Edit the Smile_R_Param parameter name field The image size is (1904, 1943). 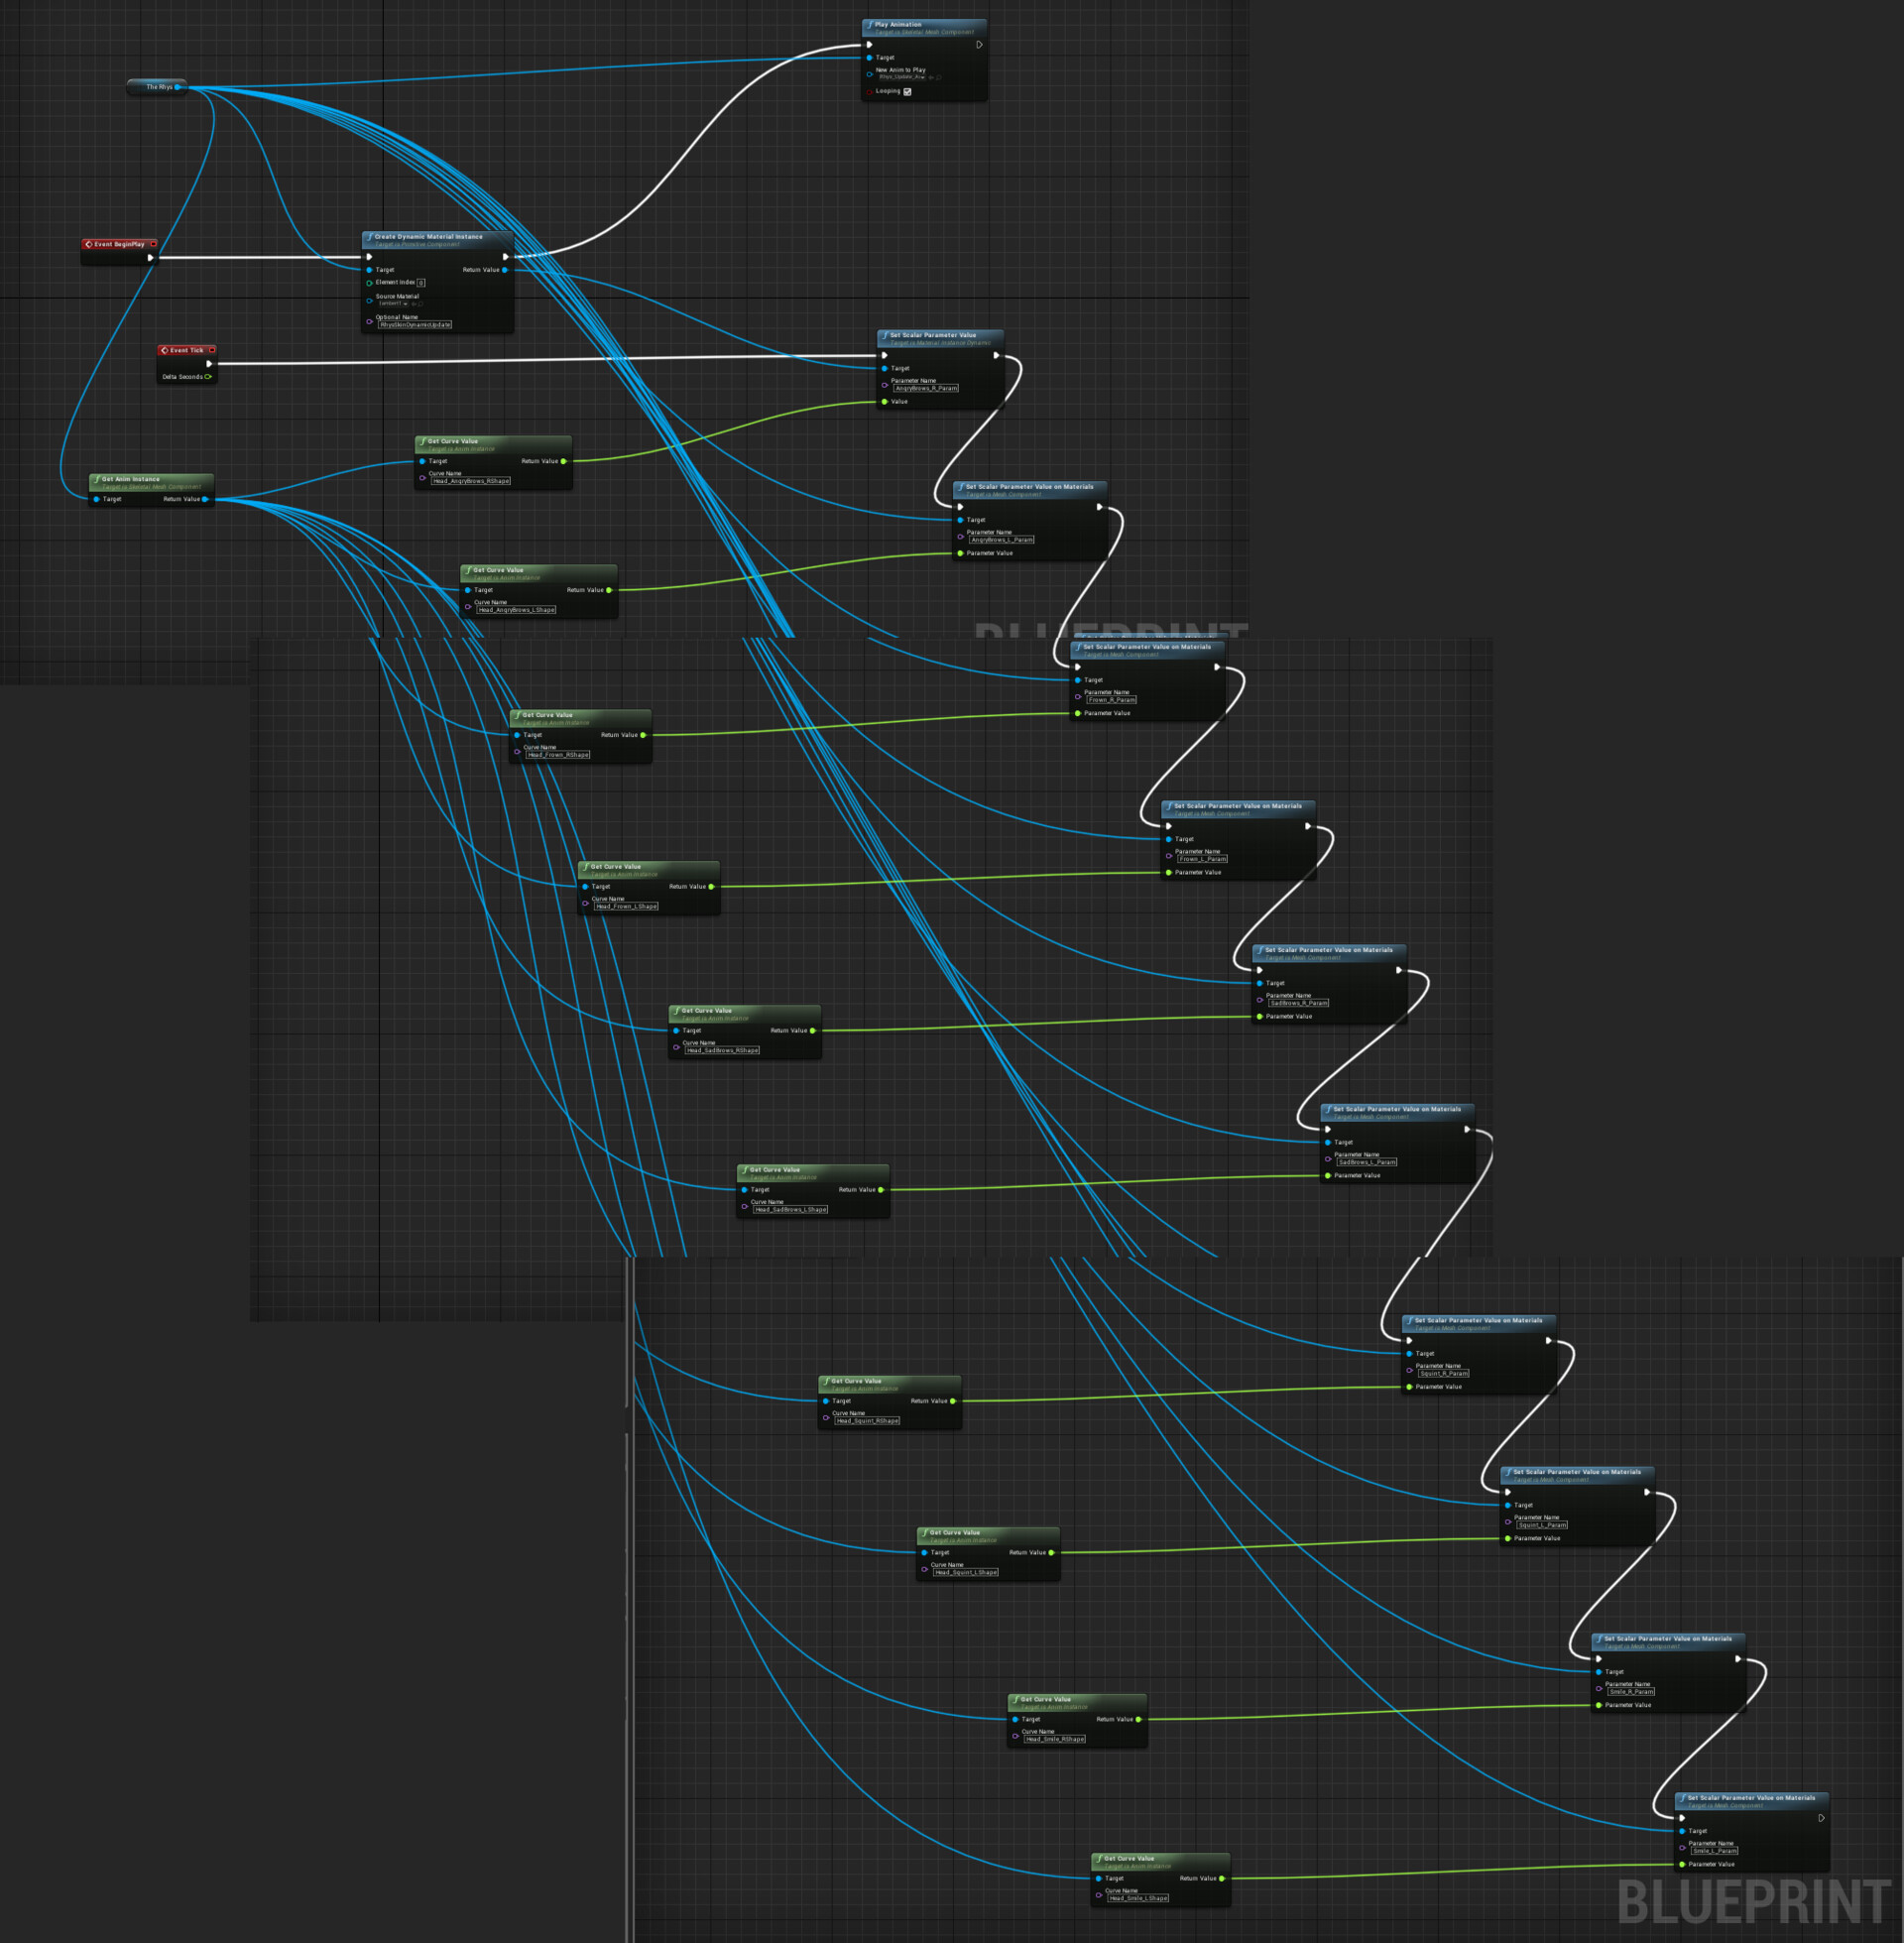tap(1631, 1692)
